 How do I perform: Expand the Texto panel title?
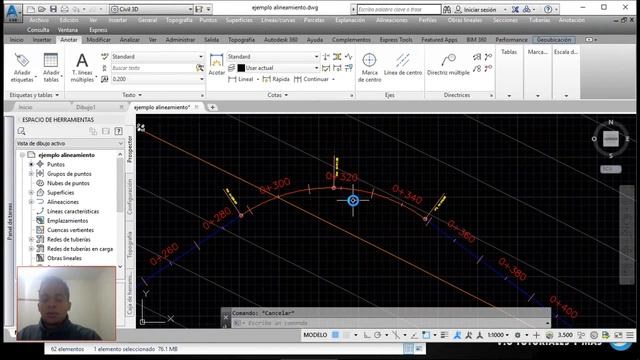[132, 95]
